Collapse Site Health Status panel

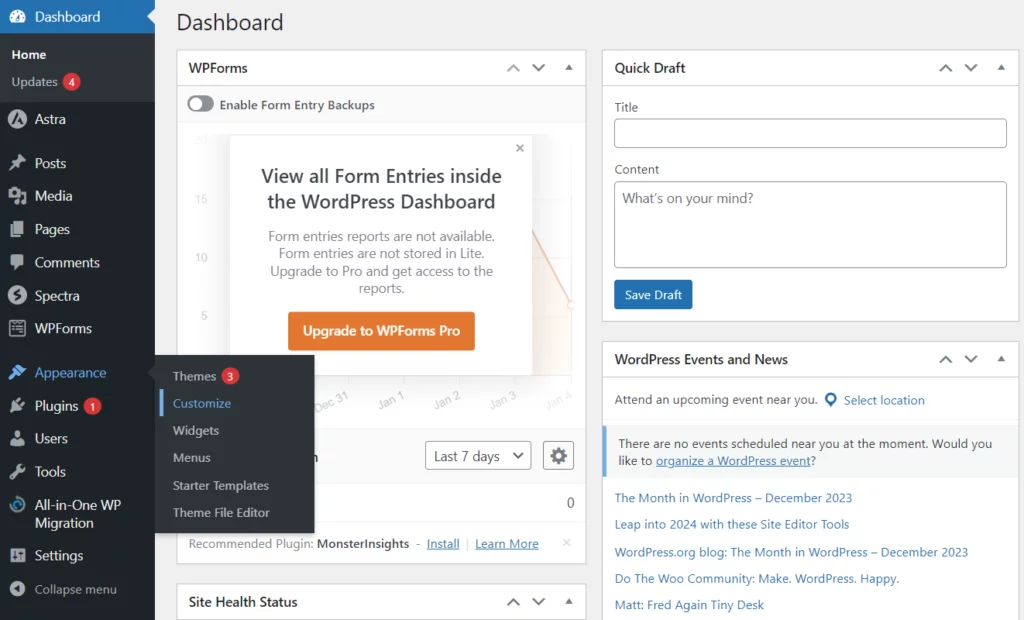coord(569,601)
